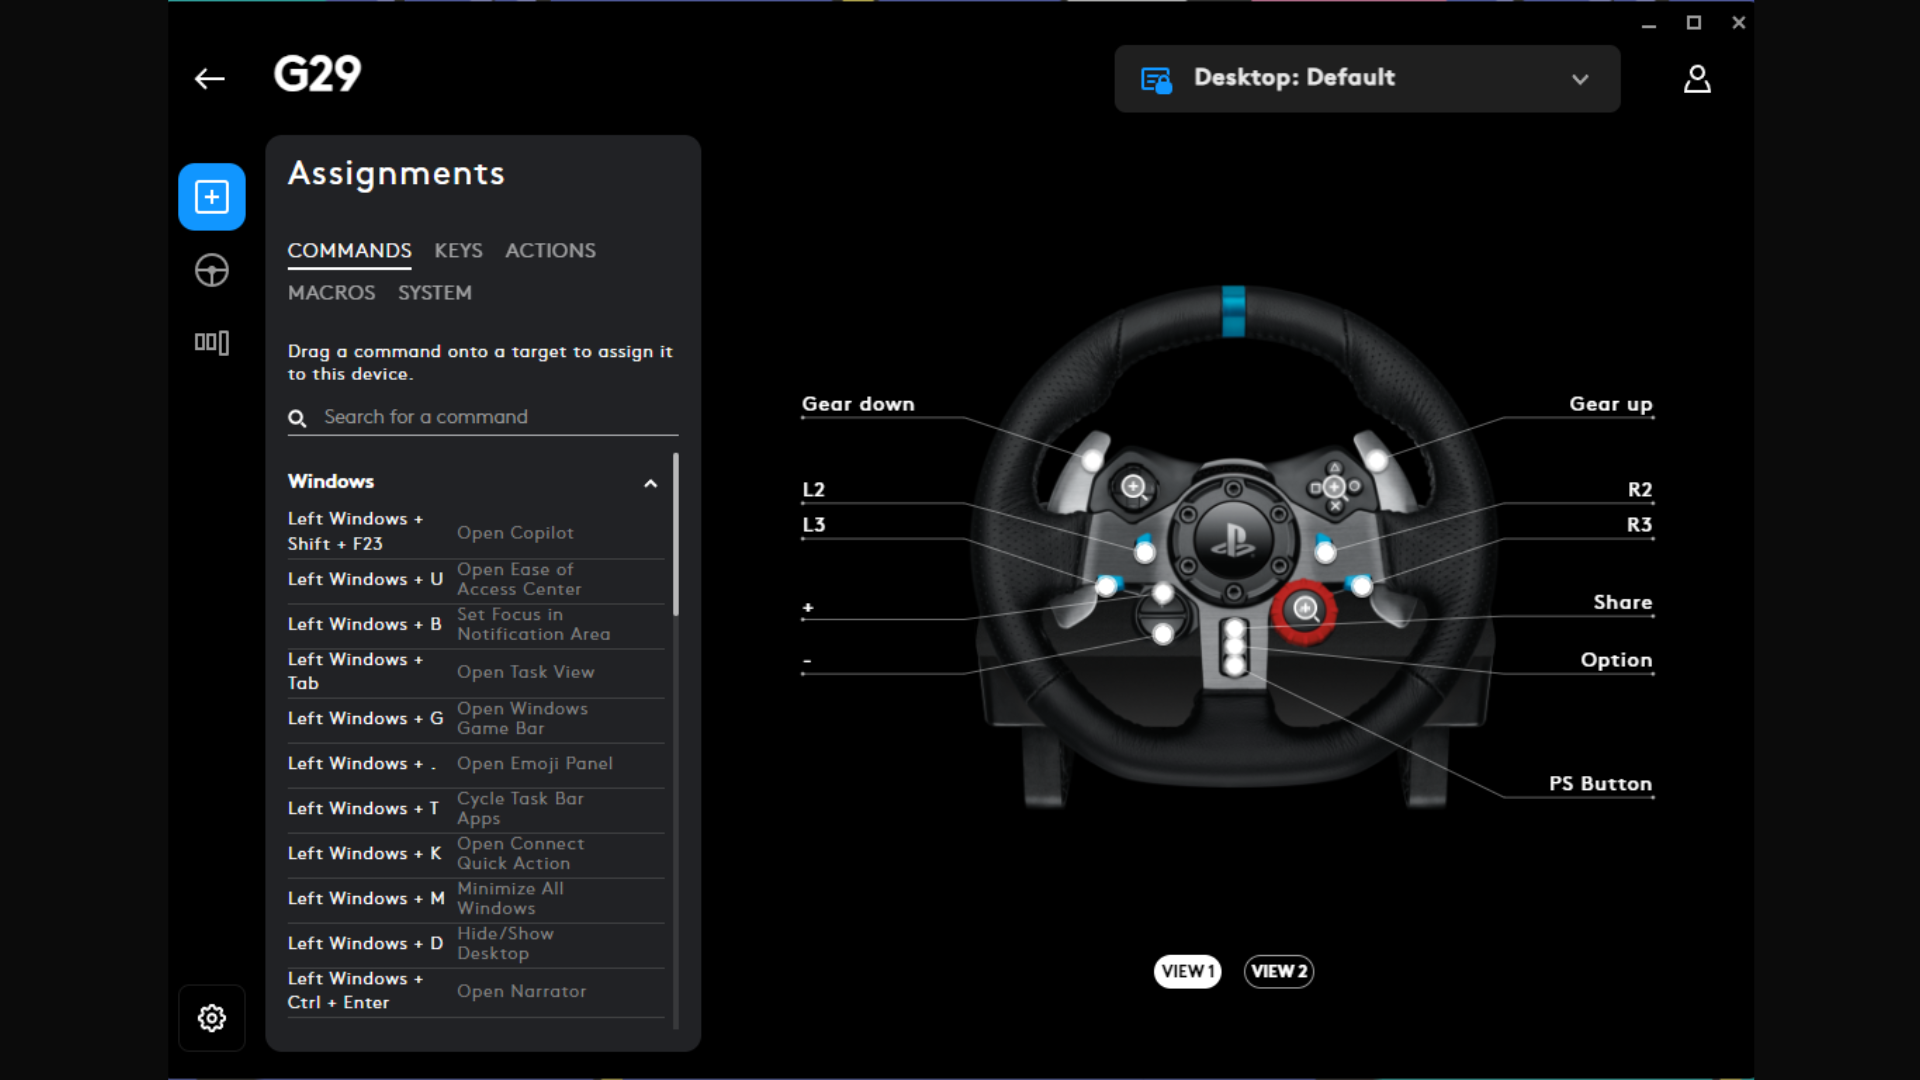Select the plus (+) assignment label
This screenshot has height=1080, width=1920.
[808, 607]
